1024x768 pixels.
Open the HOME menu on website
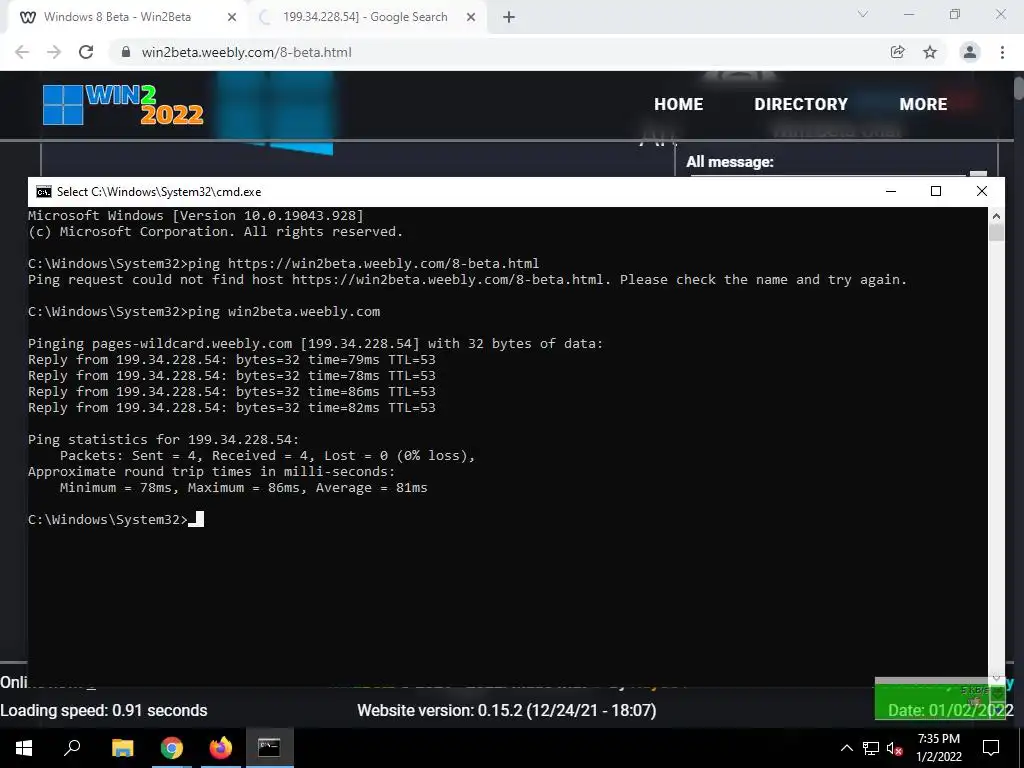679,104
